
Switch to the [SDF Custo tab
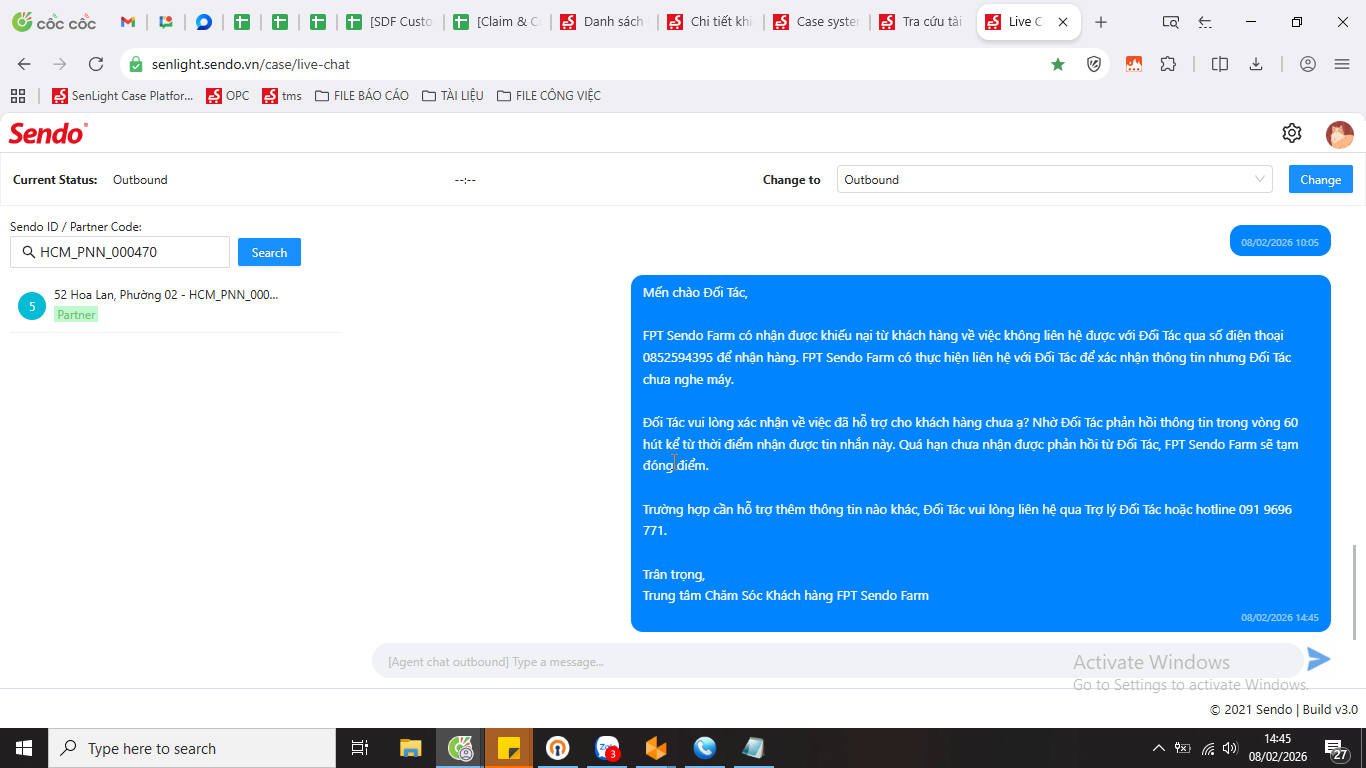389,22
